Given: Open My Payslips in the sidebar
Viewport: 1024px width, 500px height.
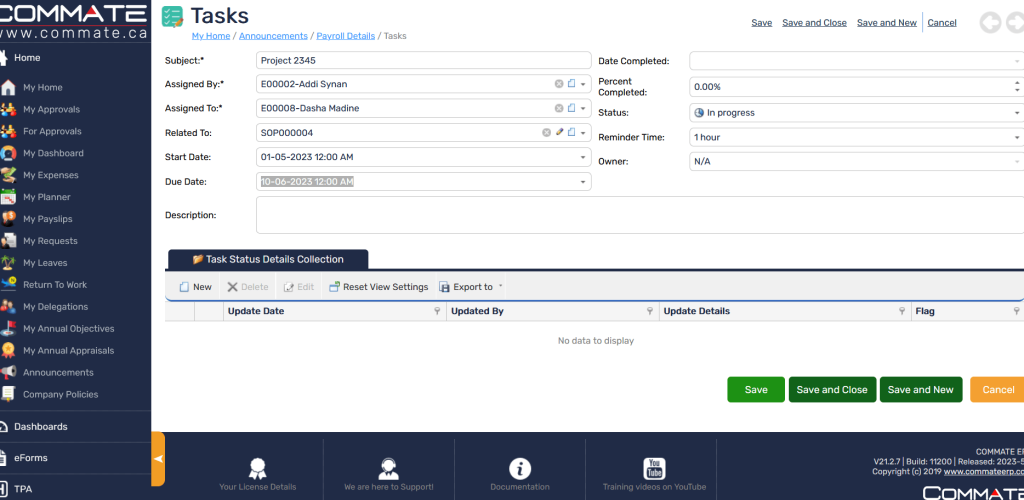Looking at the screenshot, I should 48,219.
